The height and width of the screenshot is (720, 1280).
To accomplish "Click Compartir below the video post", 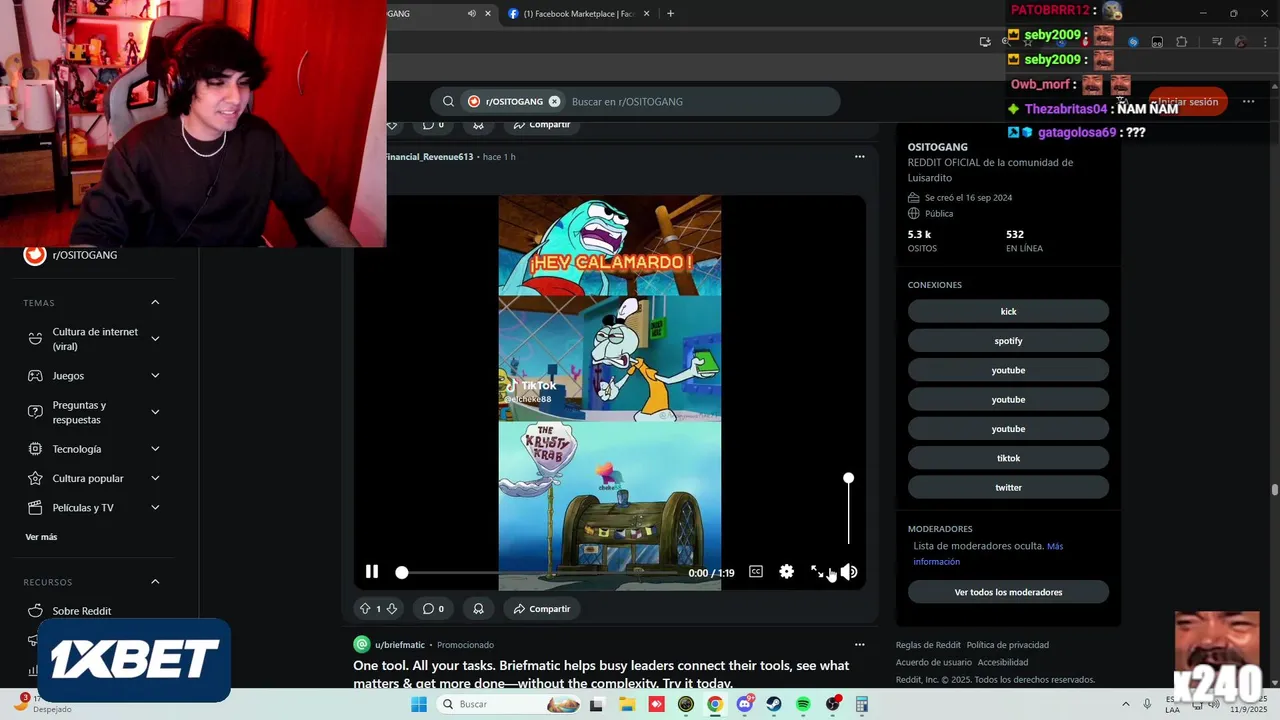I will click(x=541, y=608).
